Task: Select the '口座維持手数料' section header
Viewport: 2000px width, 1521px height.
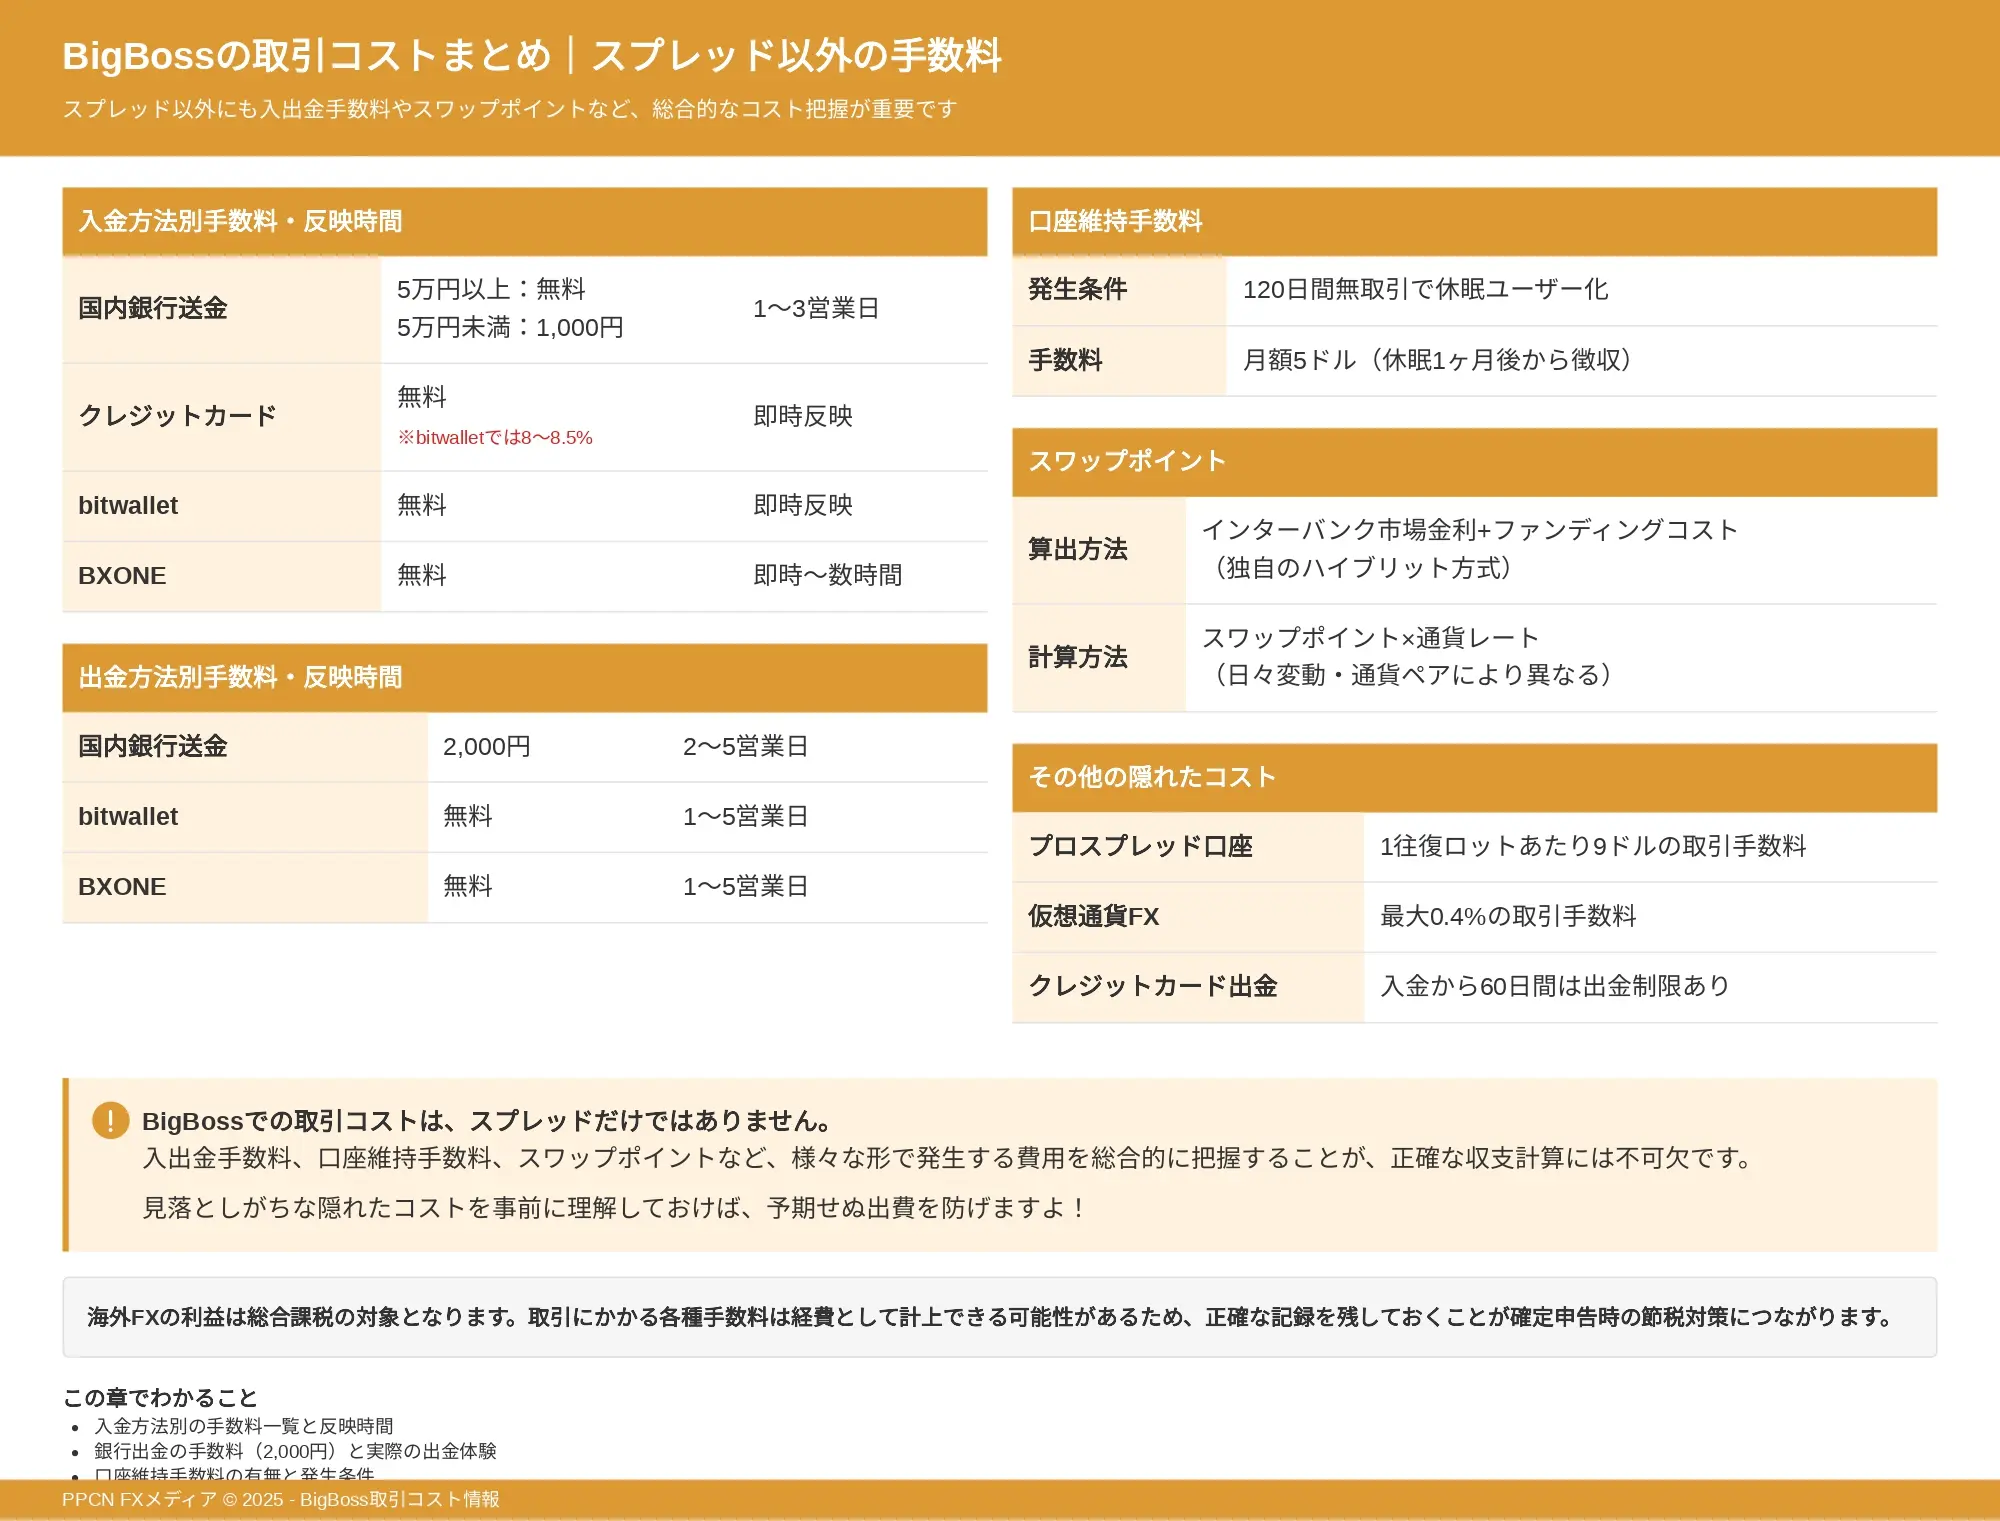Action: tap(1475, 221)
